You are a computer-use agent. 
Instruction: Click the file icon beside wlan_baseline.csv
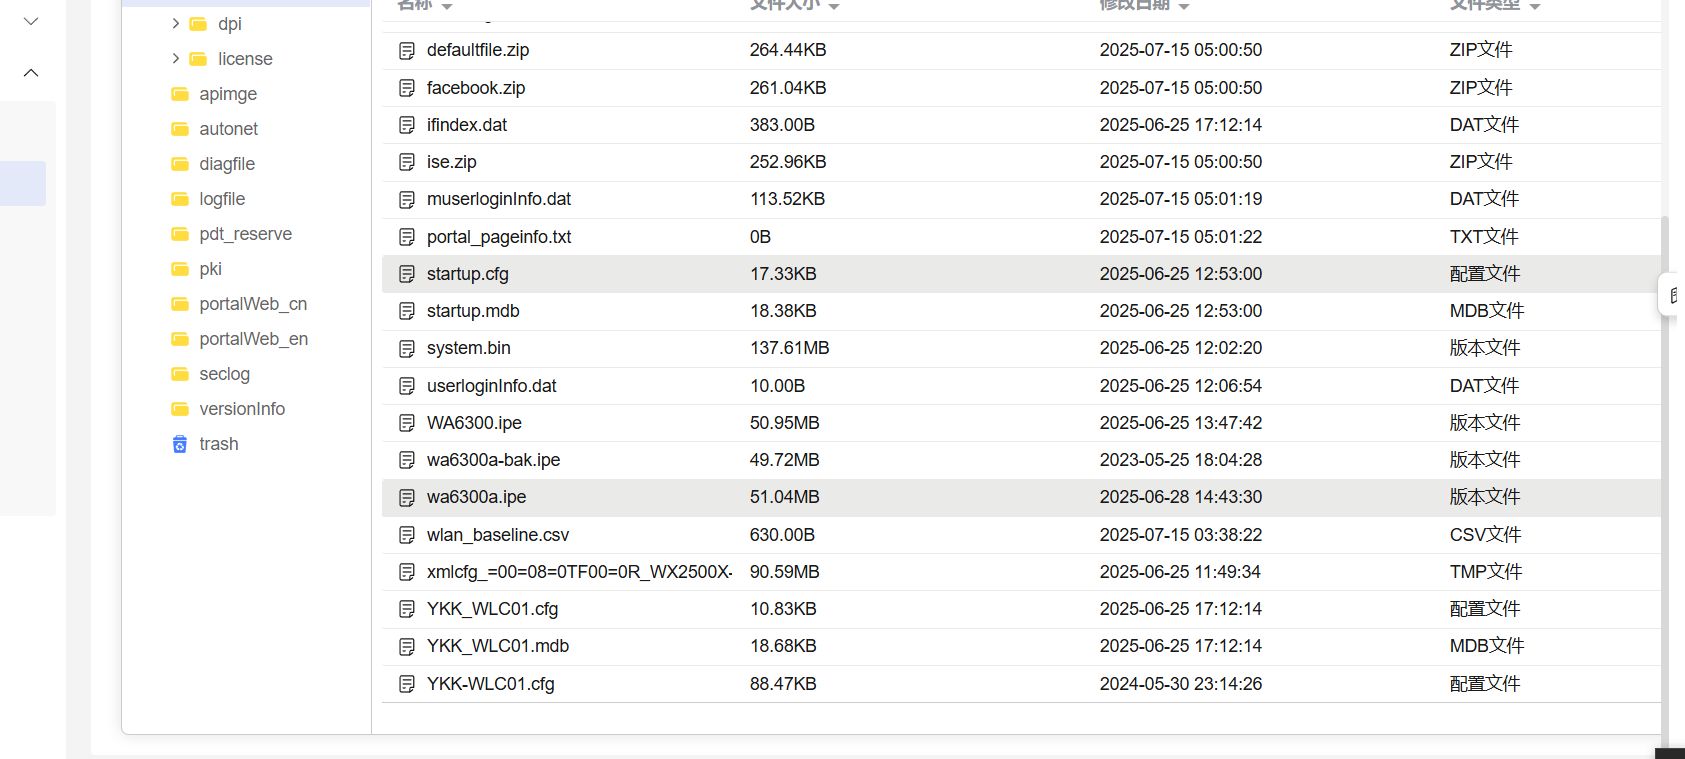point(407,535)
